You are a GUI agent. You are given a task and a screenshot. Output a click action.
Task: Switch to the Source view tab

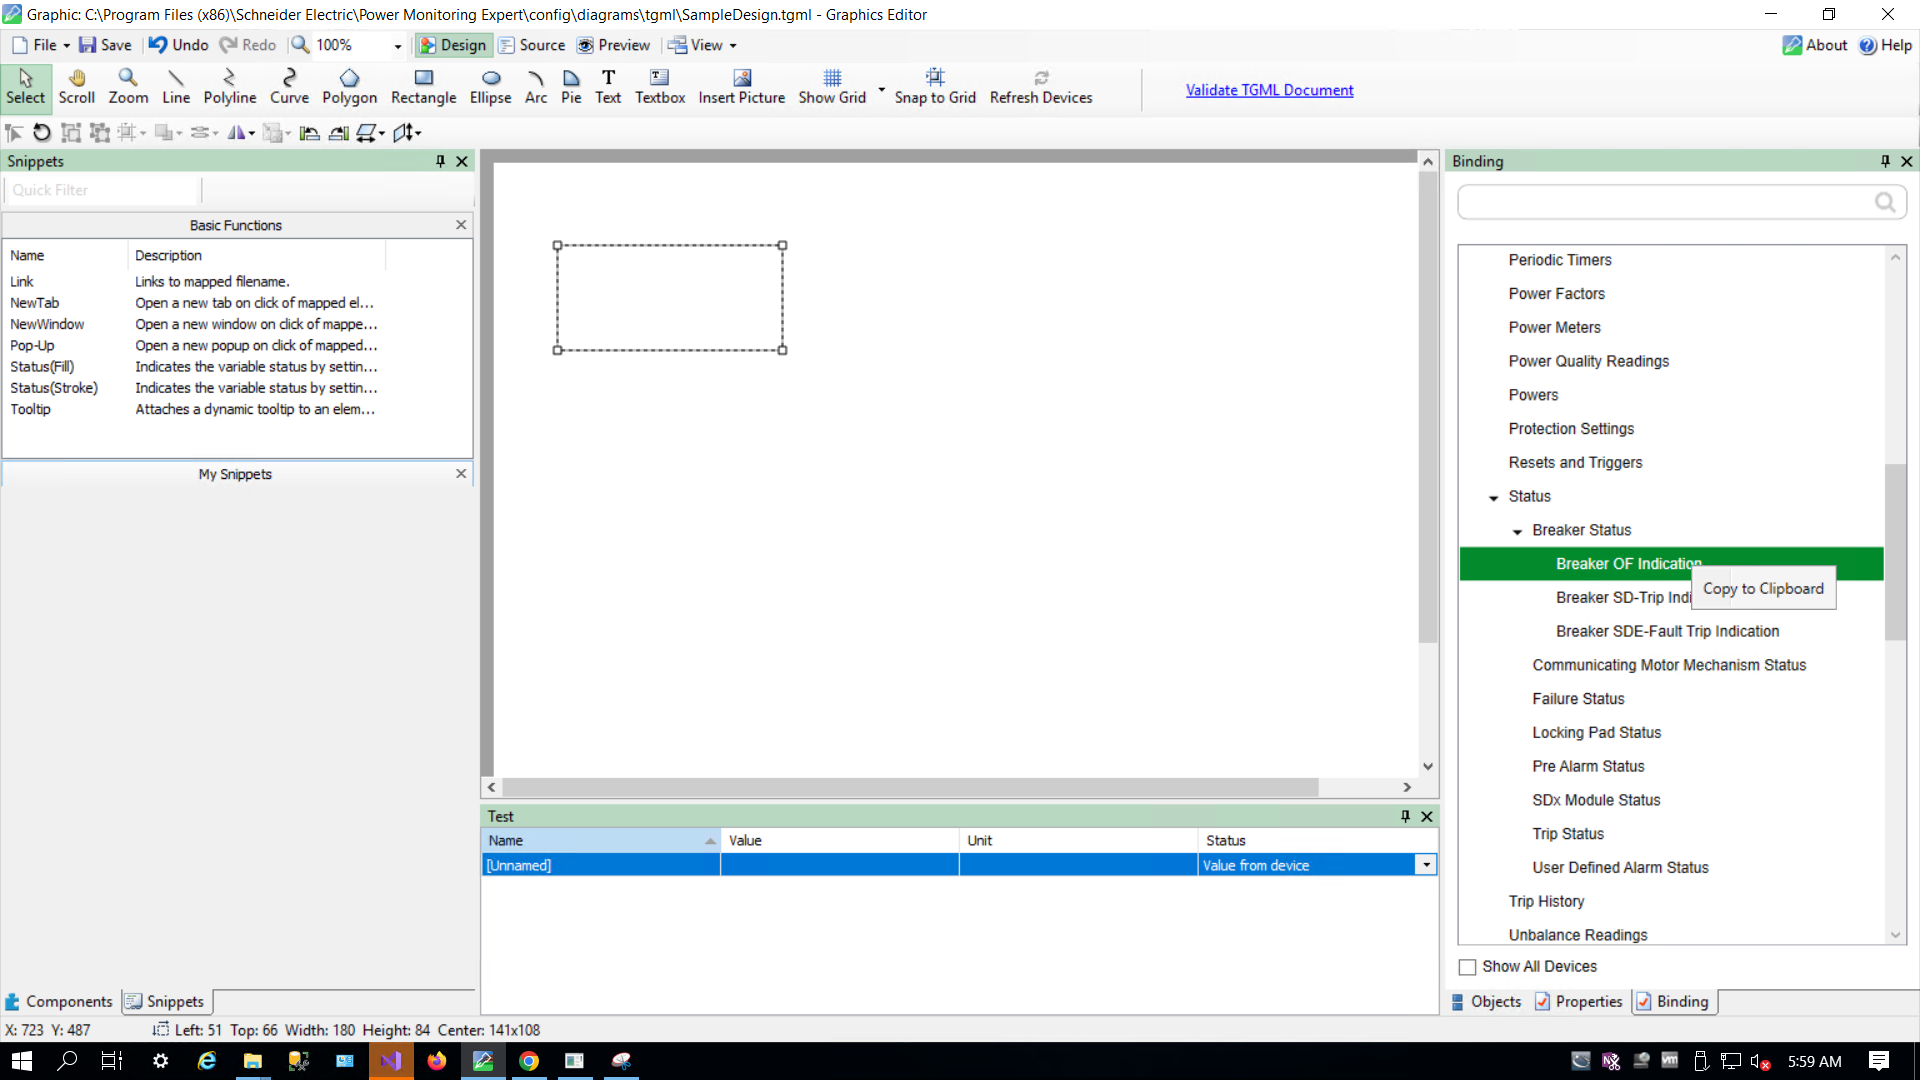532,45
